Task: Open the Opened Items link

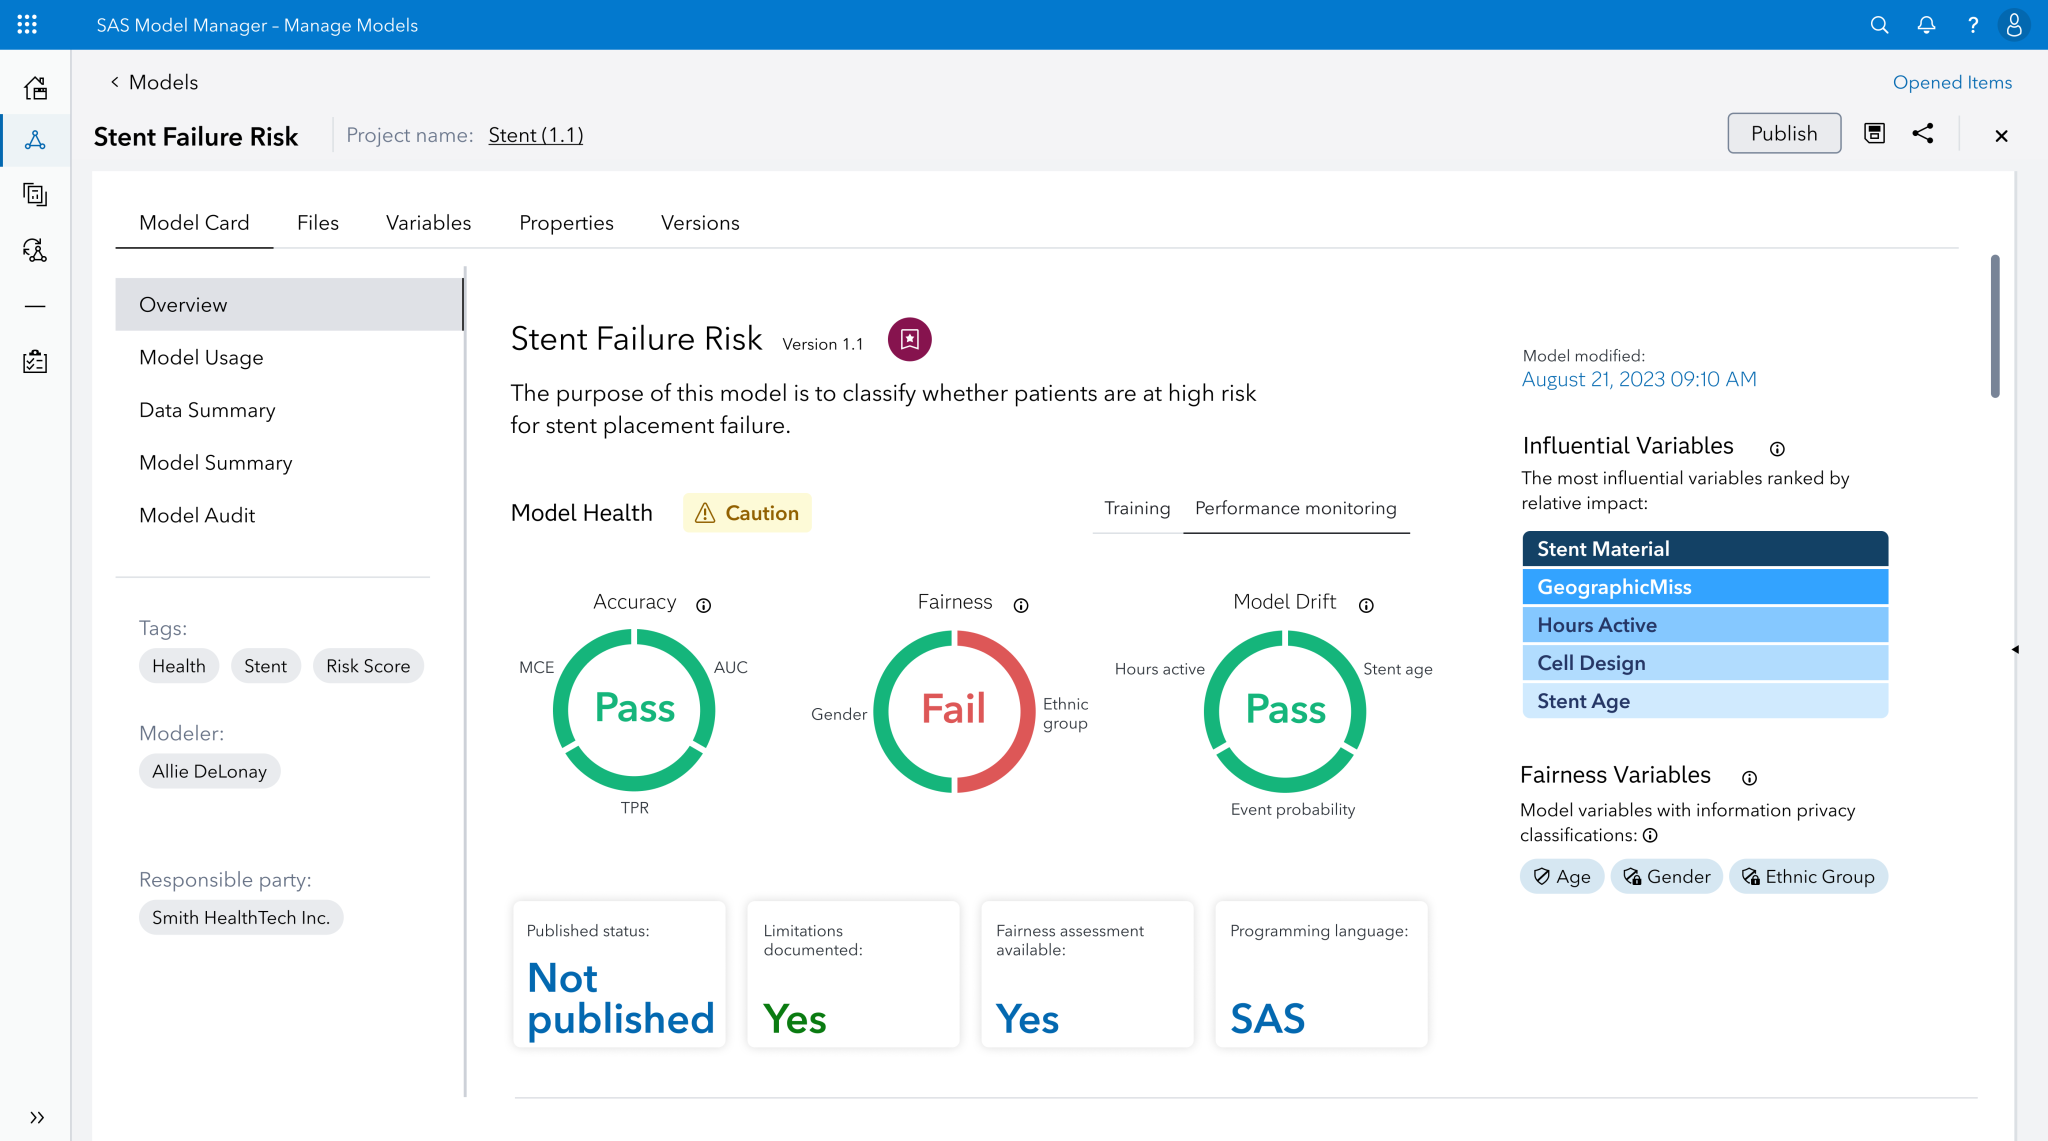Action: [1951, 81]
